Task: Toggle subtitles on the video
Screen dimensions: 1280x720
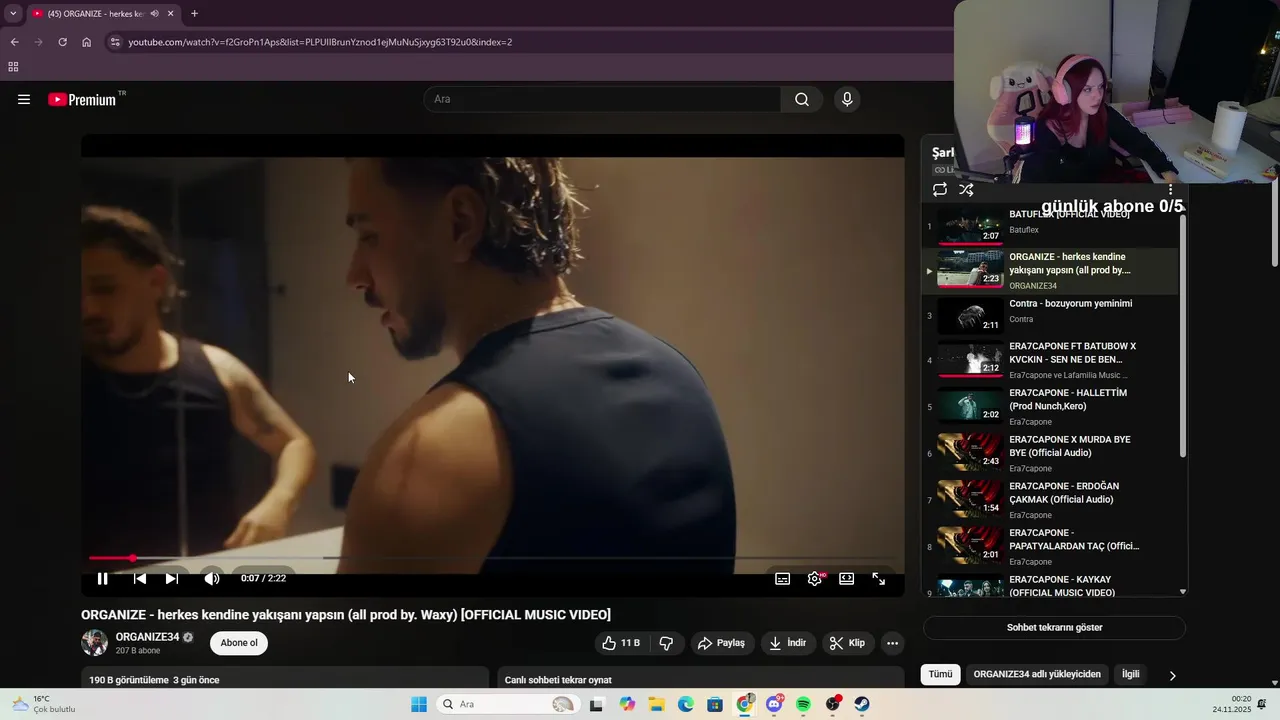Action: [783, 578]
